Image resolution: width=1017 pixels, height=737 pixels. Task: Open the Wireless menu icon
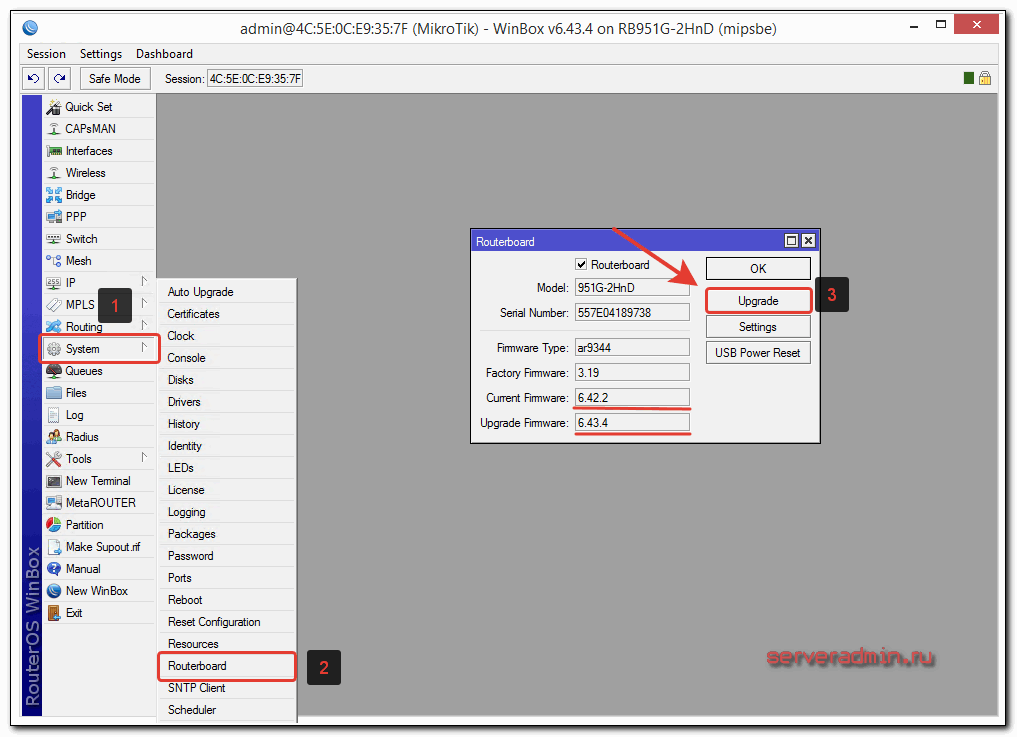pyautogui.click(x=54, y=173)
